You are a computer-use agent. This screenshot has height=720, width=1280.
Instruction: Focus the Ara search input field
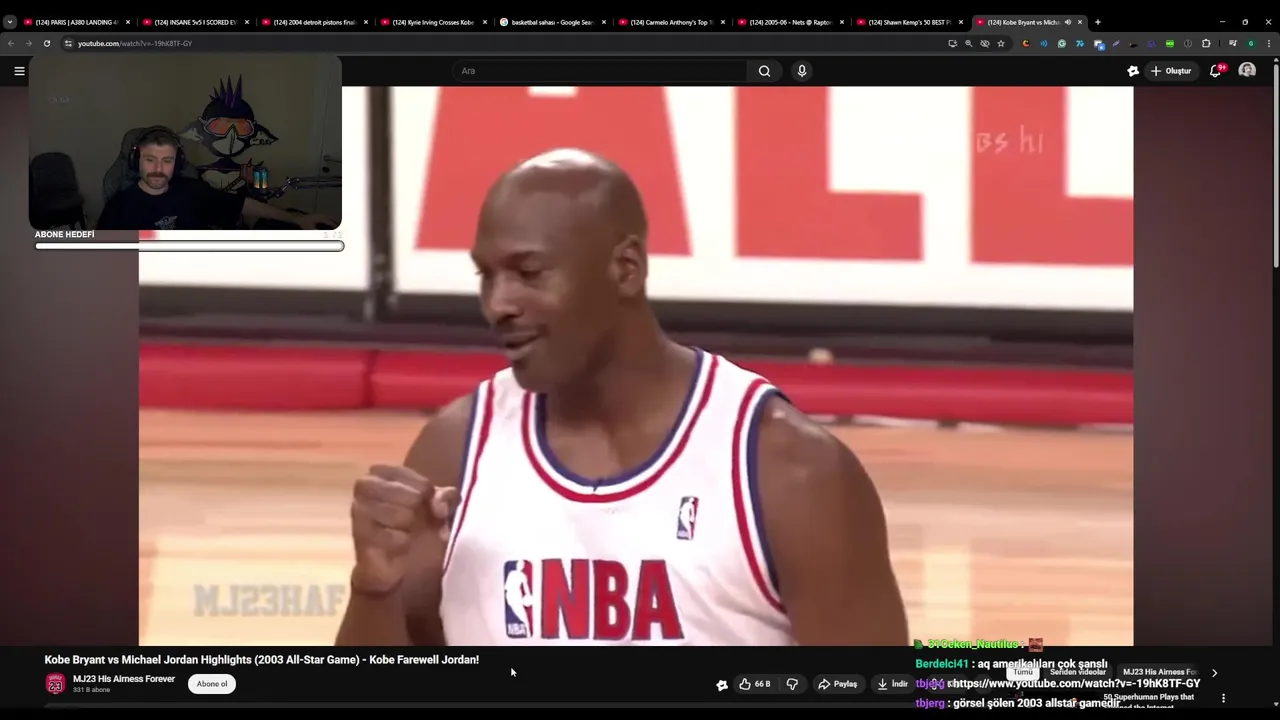point(600,71)
